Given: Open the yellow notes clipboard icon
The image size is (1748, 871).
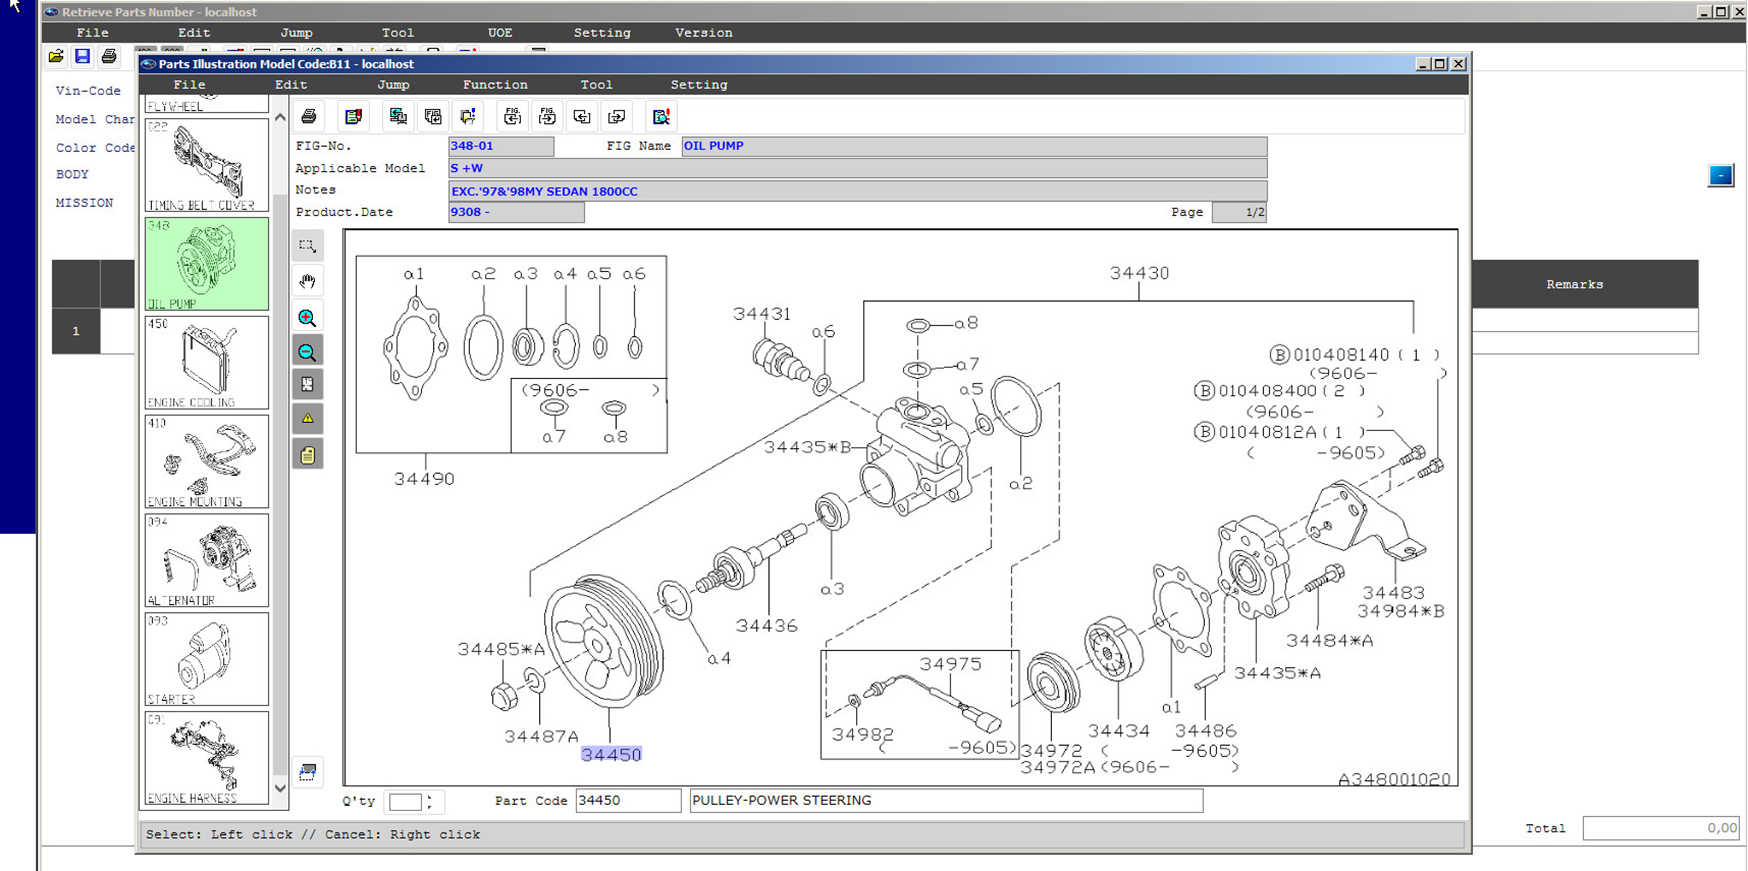Looking at the screenshot, I should click(x=307, y=455).
